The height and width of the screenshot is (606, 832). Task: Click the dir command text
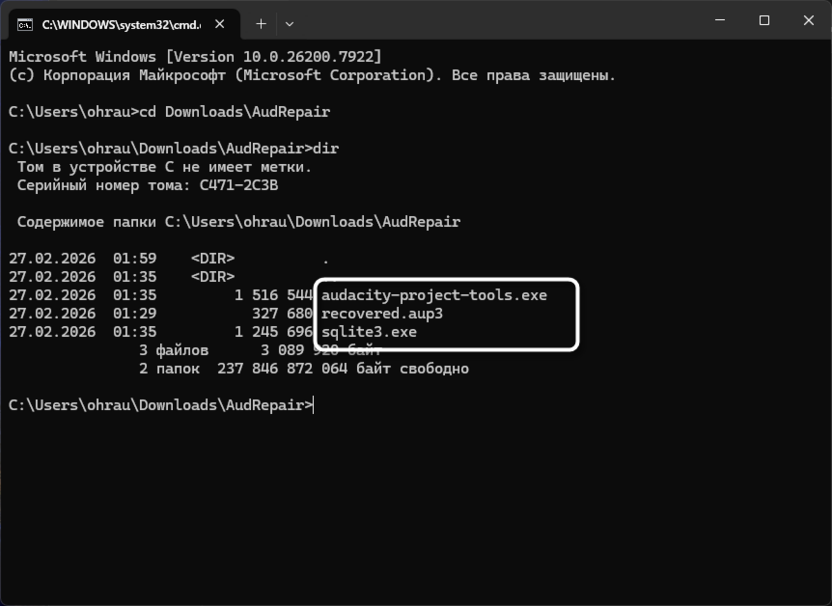326,149
